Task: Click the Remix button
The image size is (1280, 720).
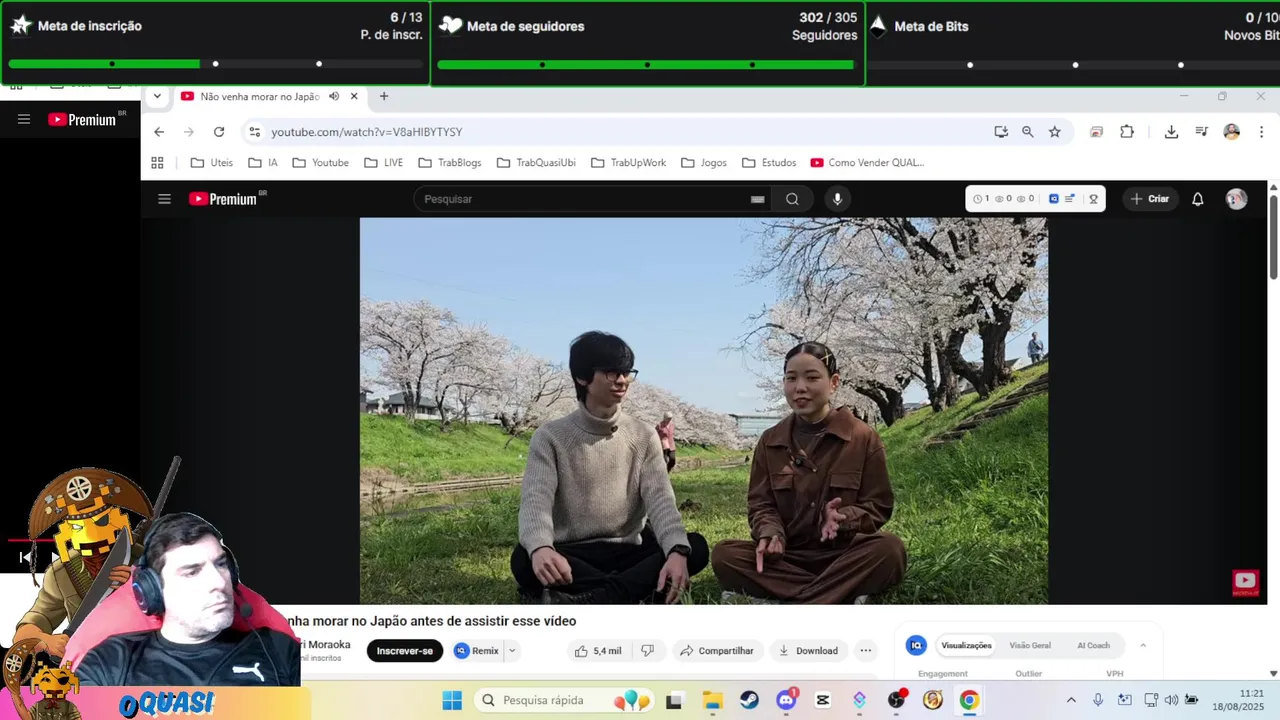Action: 477,651
